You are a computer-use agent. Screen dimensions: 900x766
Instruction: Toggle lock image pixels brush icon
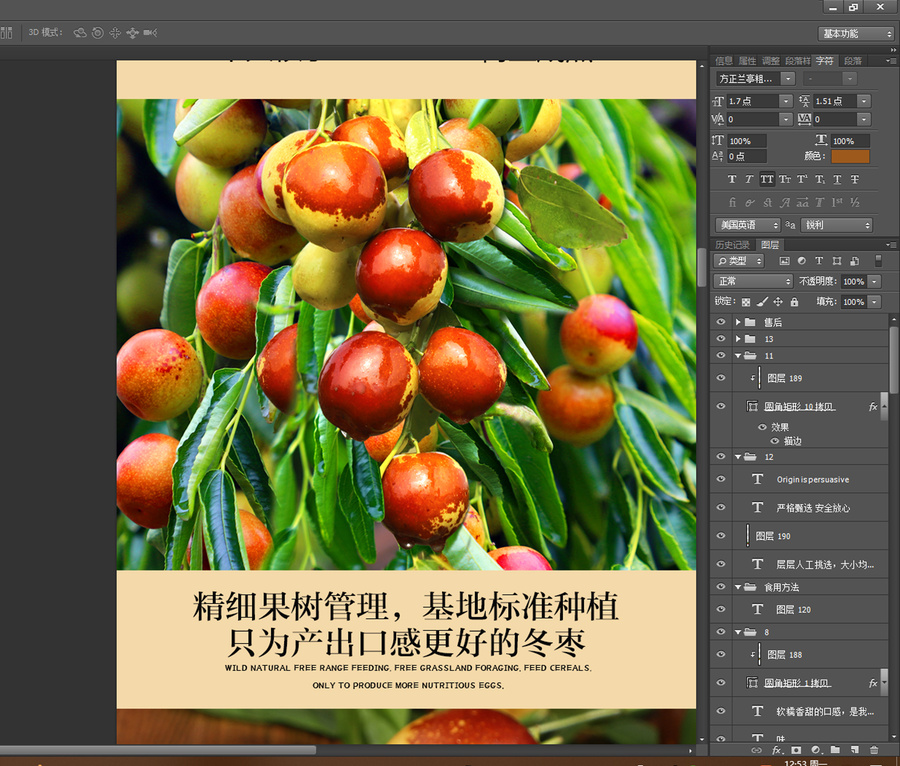[762, 302]
